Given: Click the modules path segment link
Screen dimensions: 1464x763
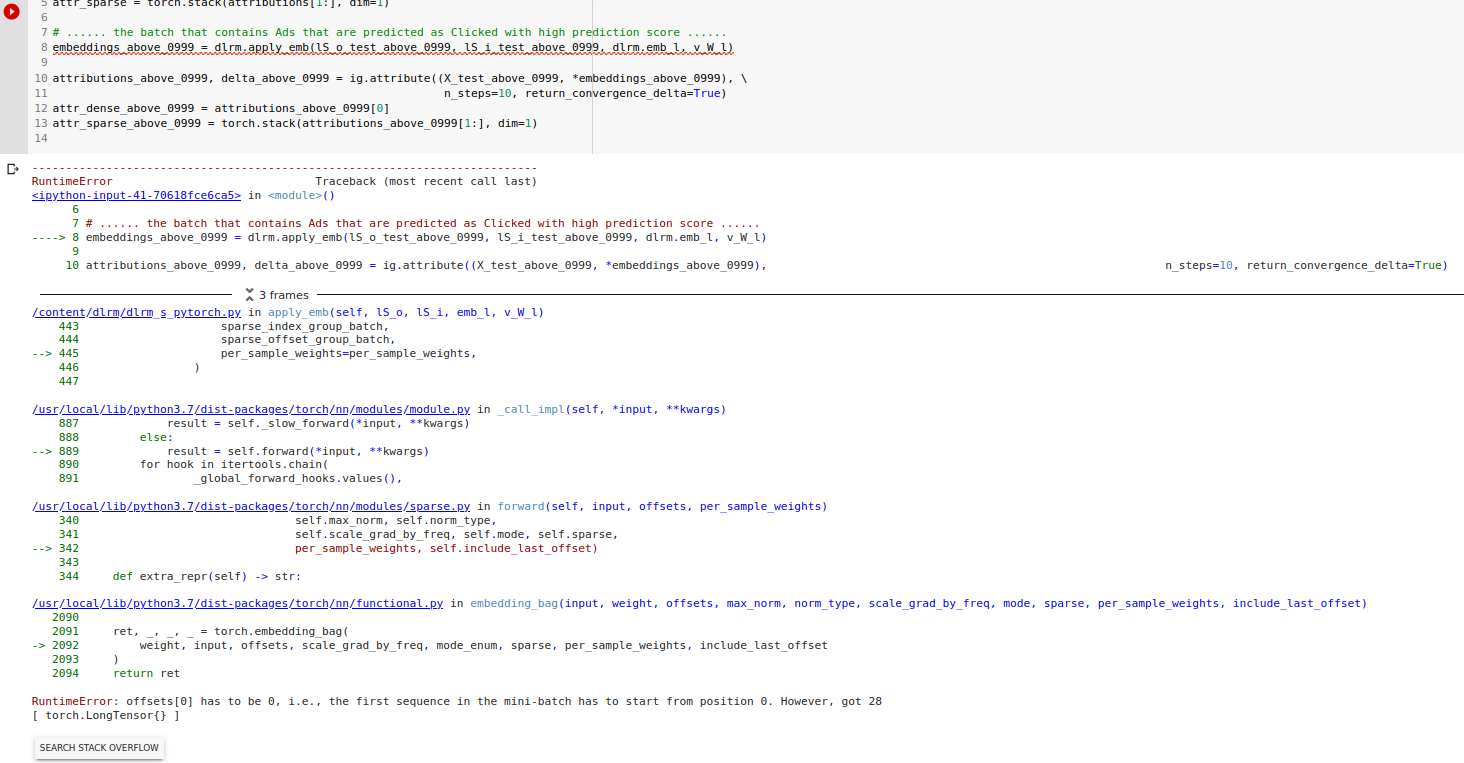Looking at the screenshot, I should click(376, 408).
